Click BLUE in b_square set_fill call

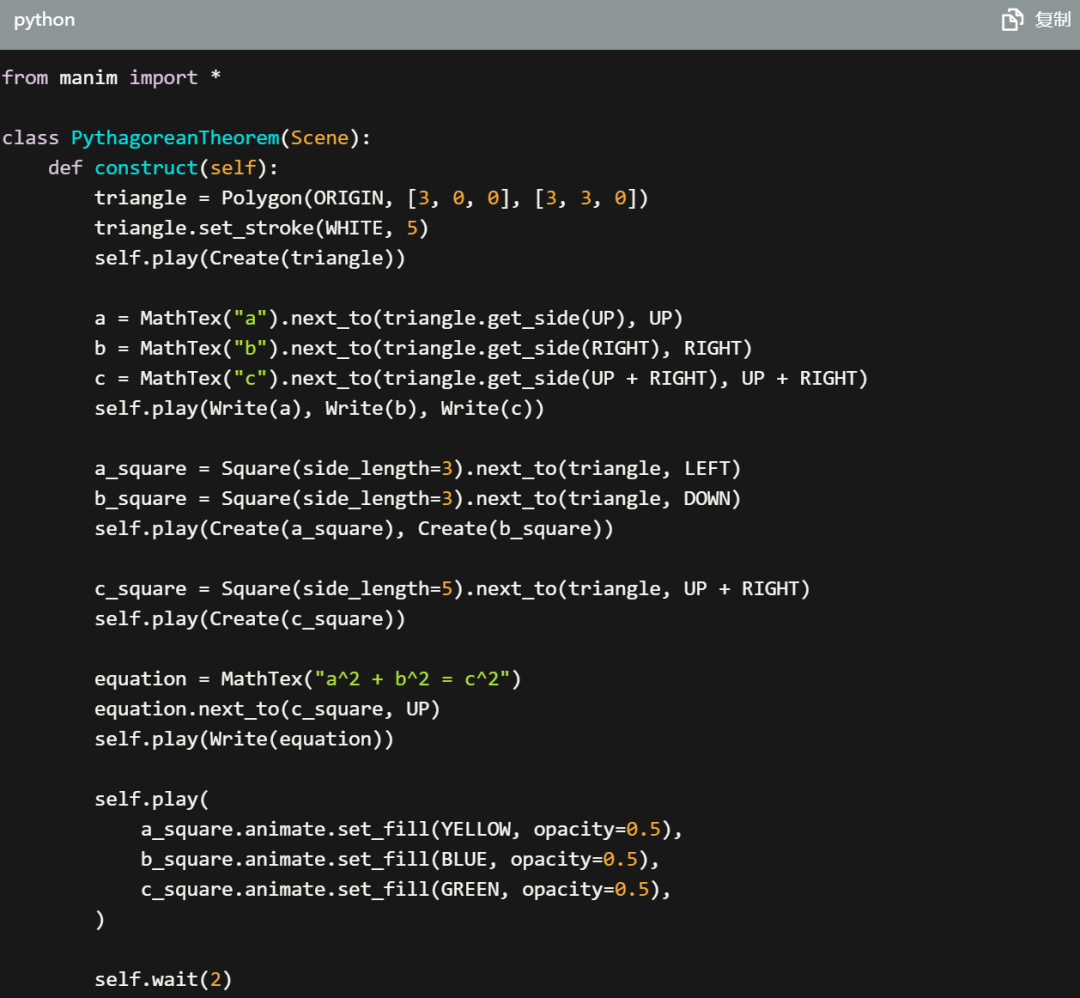464,860
